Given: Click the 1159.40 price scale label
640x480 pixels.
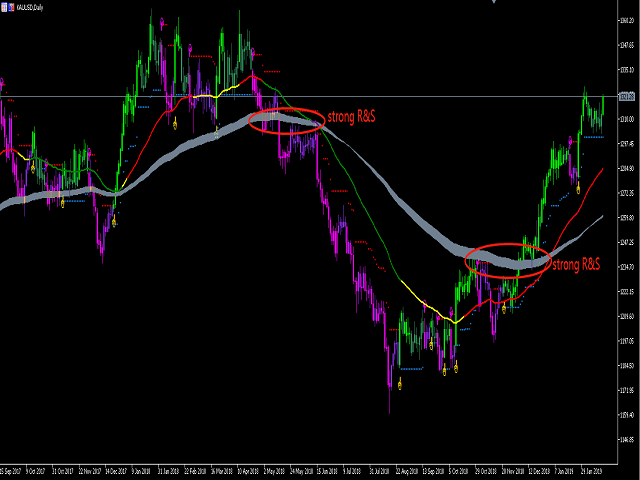Looking at the screenshot, I should pyautogui.click(x=627, y=415).
